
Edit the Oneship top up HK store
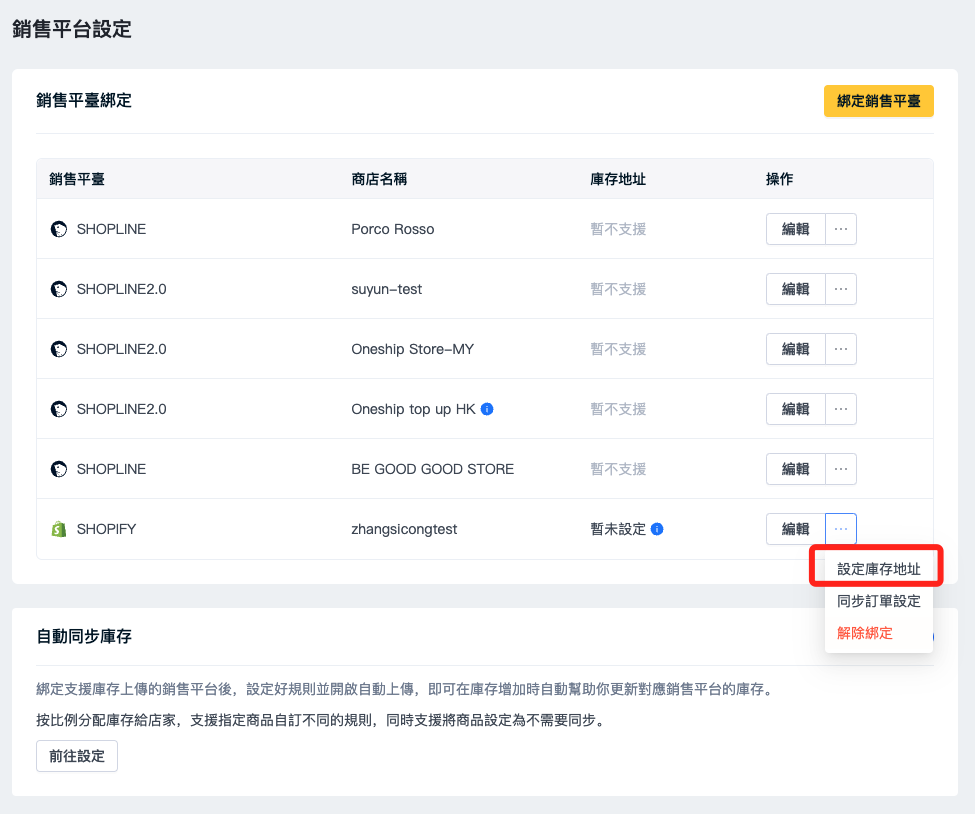pyautogui.click(x=795, y=409)
